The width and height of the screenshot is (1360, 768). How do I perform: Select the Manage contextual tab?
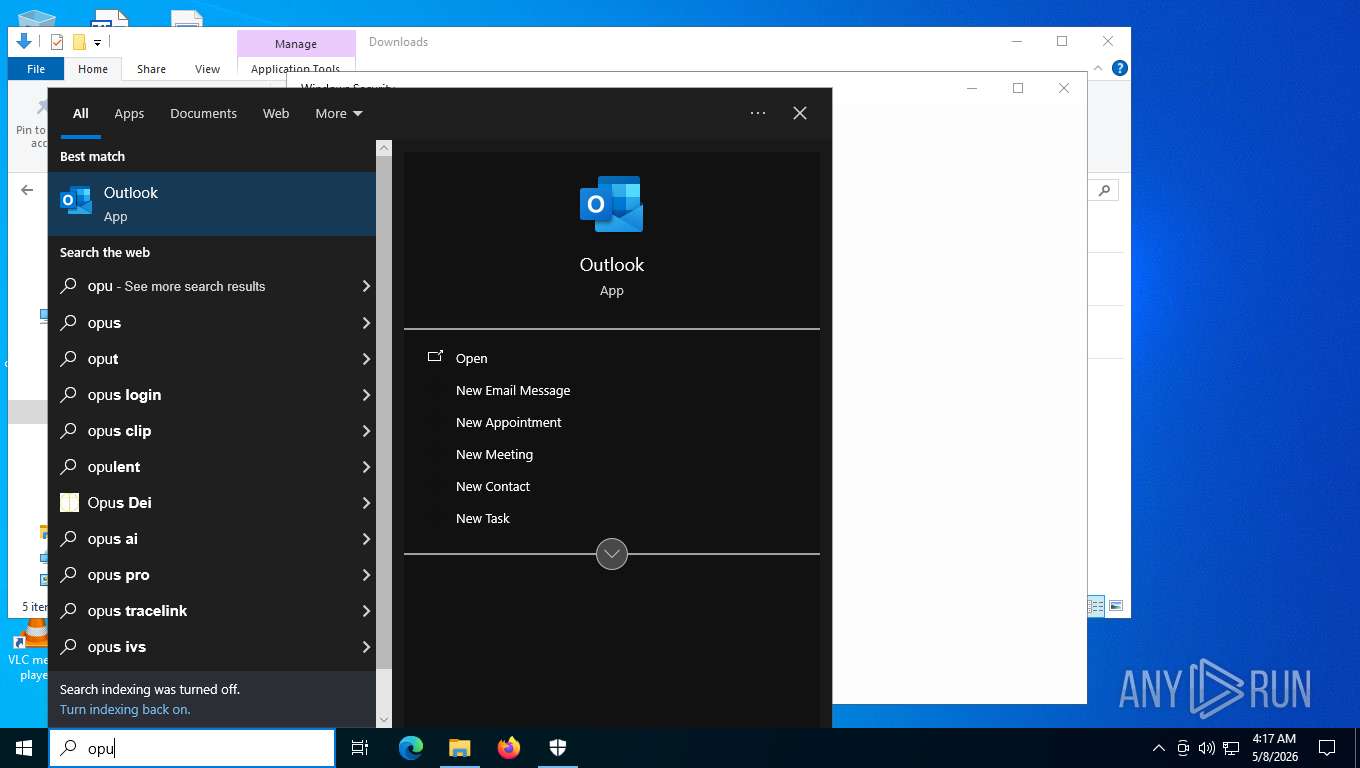click(x=296, y=44)
